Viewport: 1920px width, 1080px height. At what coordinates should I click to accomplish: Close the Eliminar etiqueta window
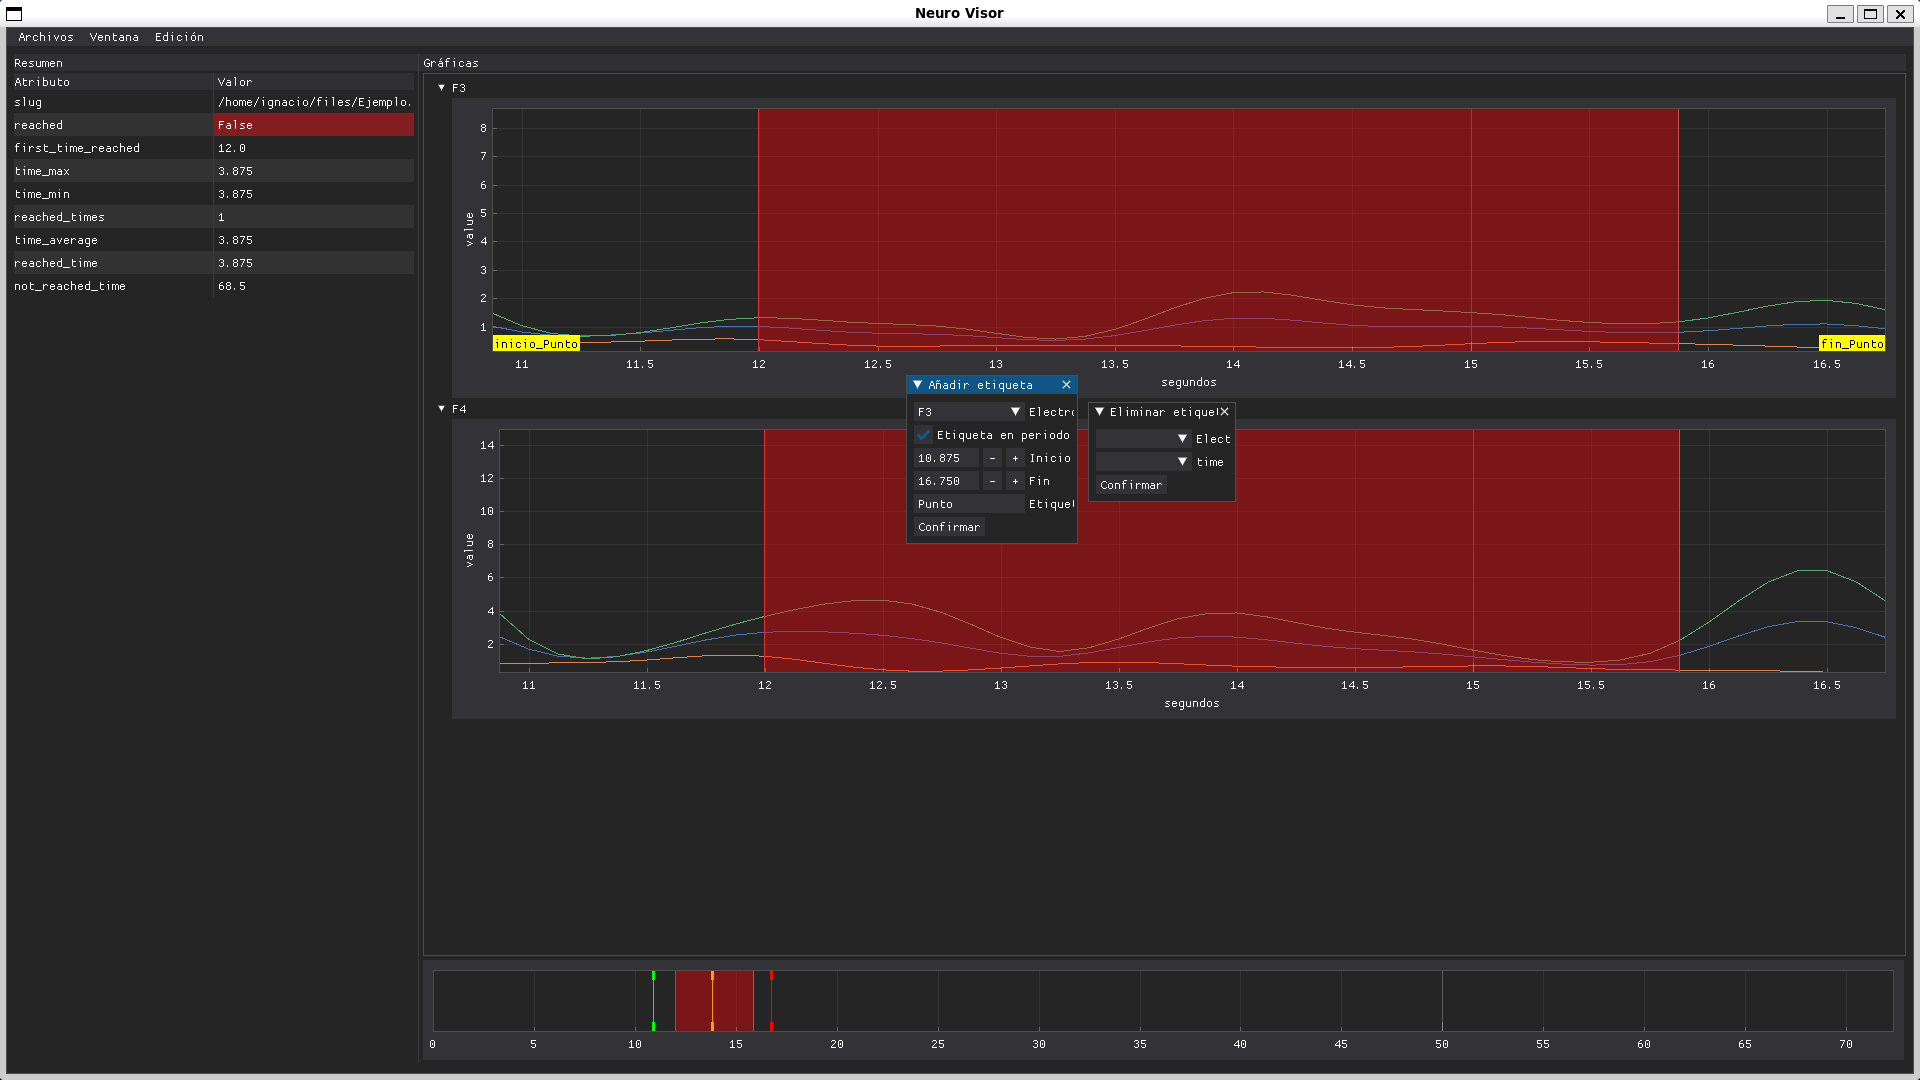(x=1224, y=412)
